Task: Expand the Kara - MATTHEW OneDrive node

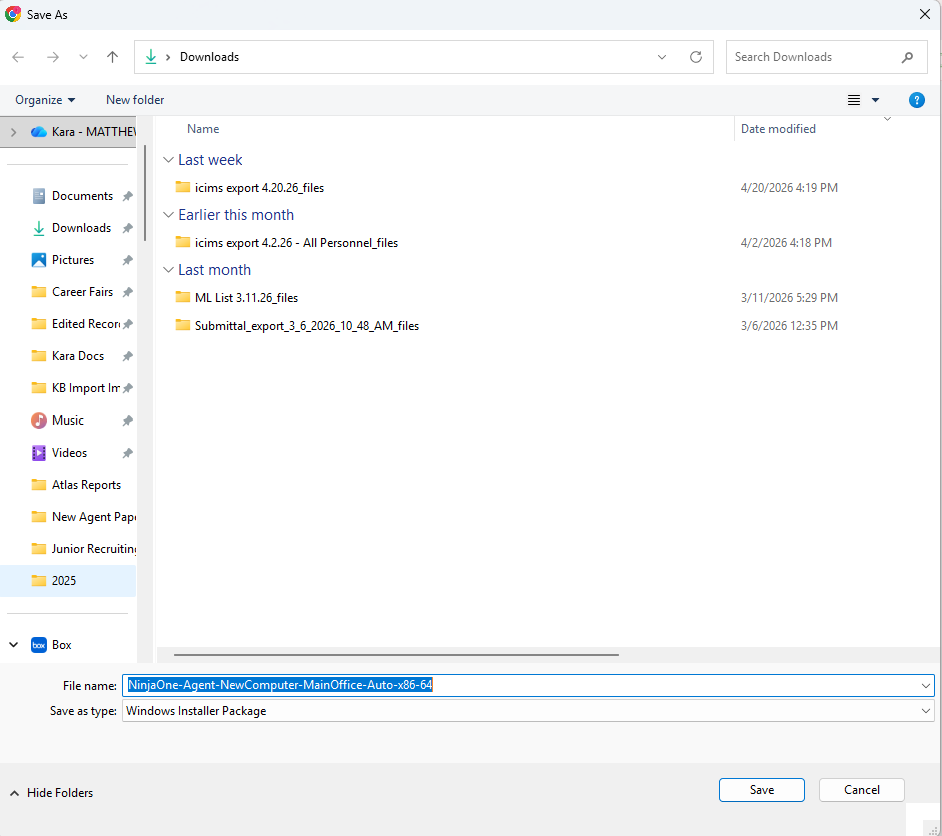Action: click(13, 132)
